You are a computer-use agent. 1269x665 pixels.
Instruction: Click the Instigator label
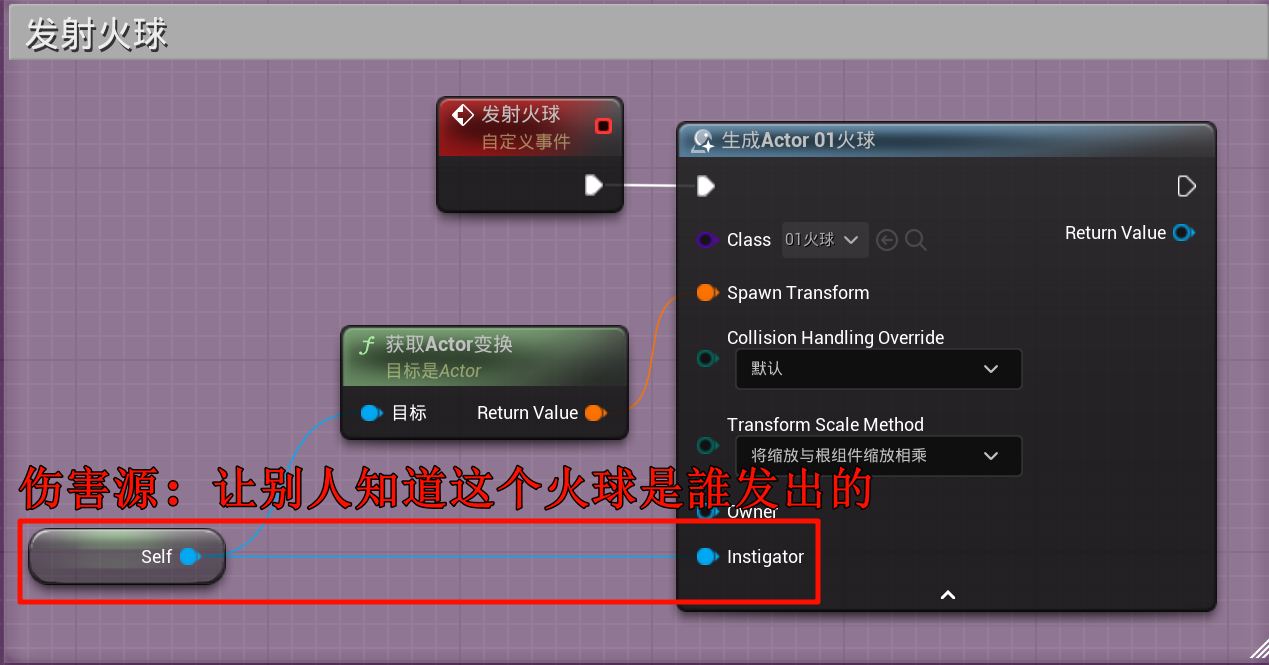pos(765,557)
